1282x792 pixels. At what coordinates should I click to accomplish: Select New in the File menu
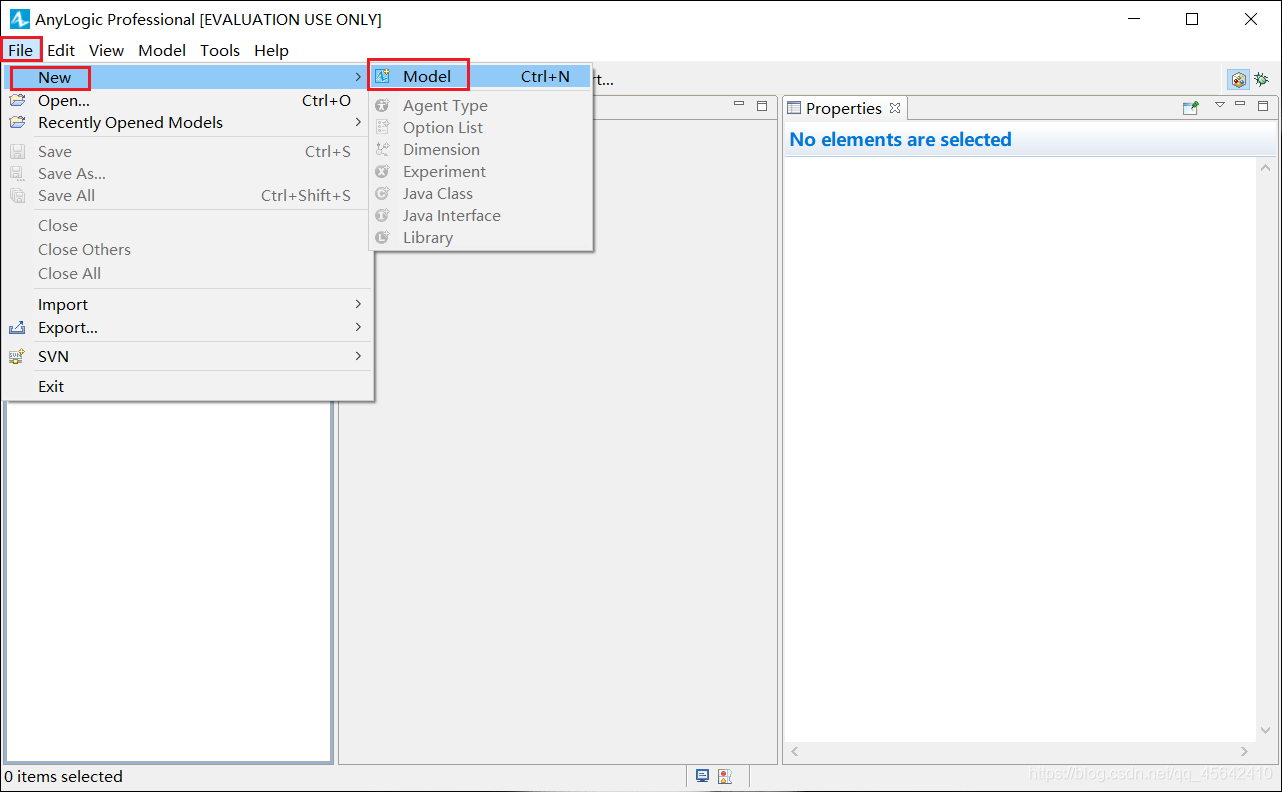coord(188,77)
